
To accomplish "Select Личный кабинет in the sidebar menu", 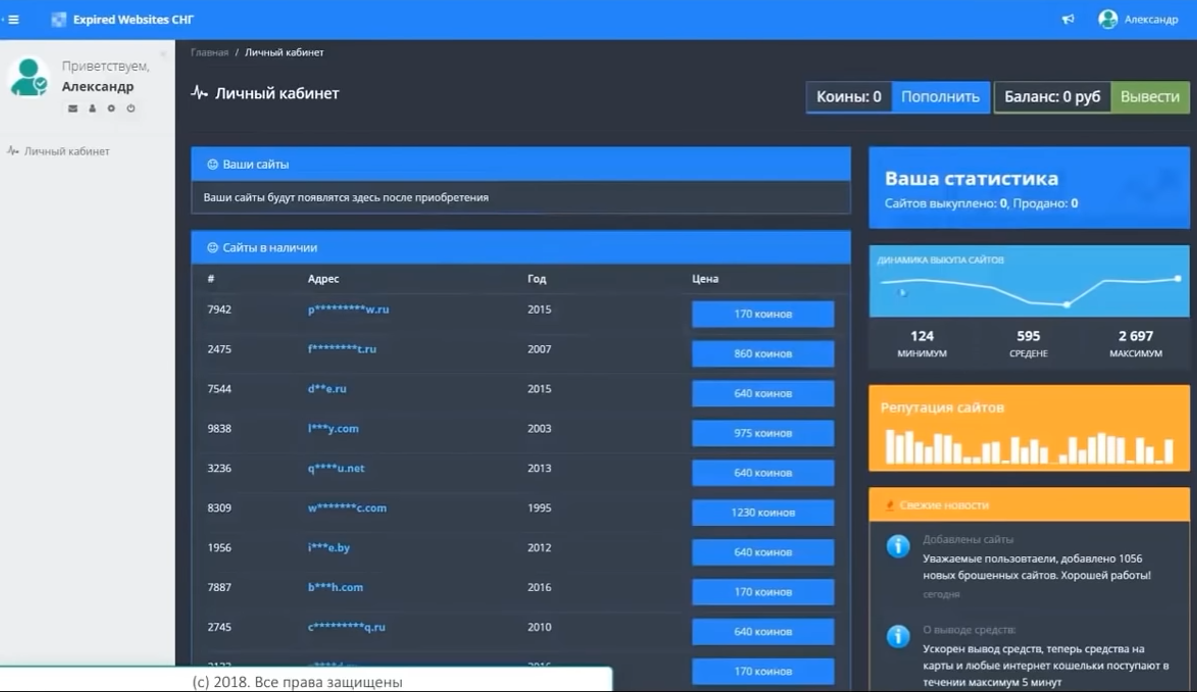I will (x=66, y=151).
